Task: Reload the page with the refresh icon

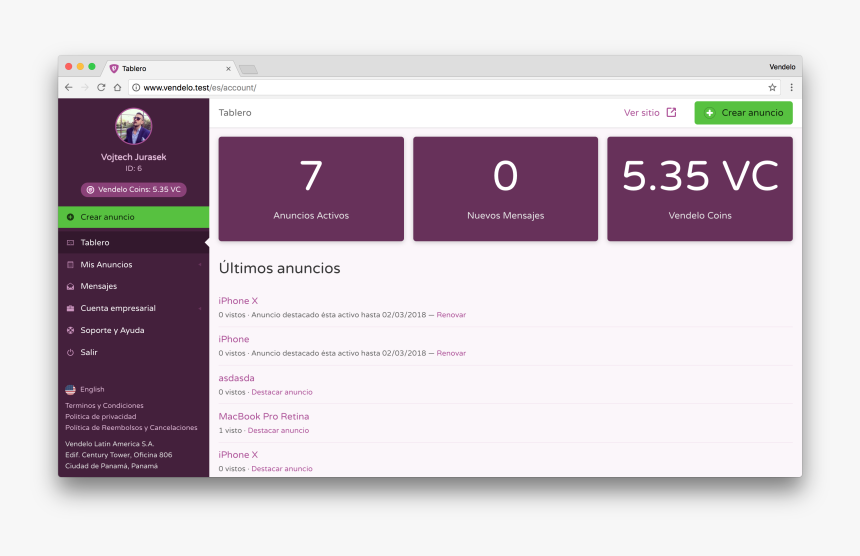Action: pyautogui.click(x=101, y=87)
